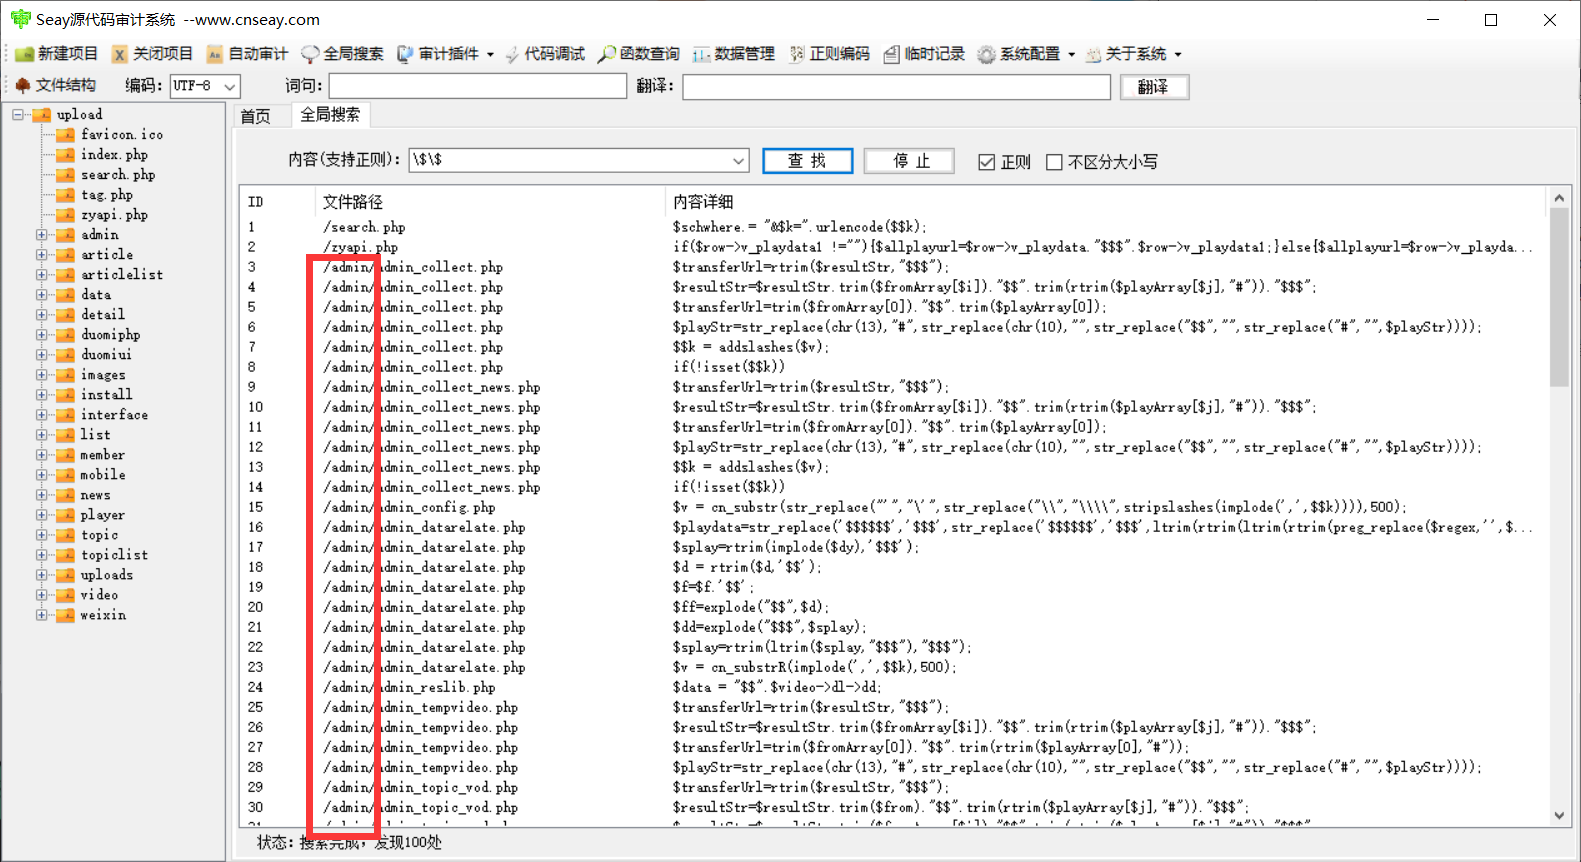The height and width of the screenshot is (862, 1581).
Task: Expand the topic folder node
Action: [42, 535]
